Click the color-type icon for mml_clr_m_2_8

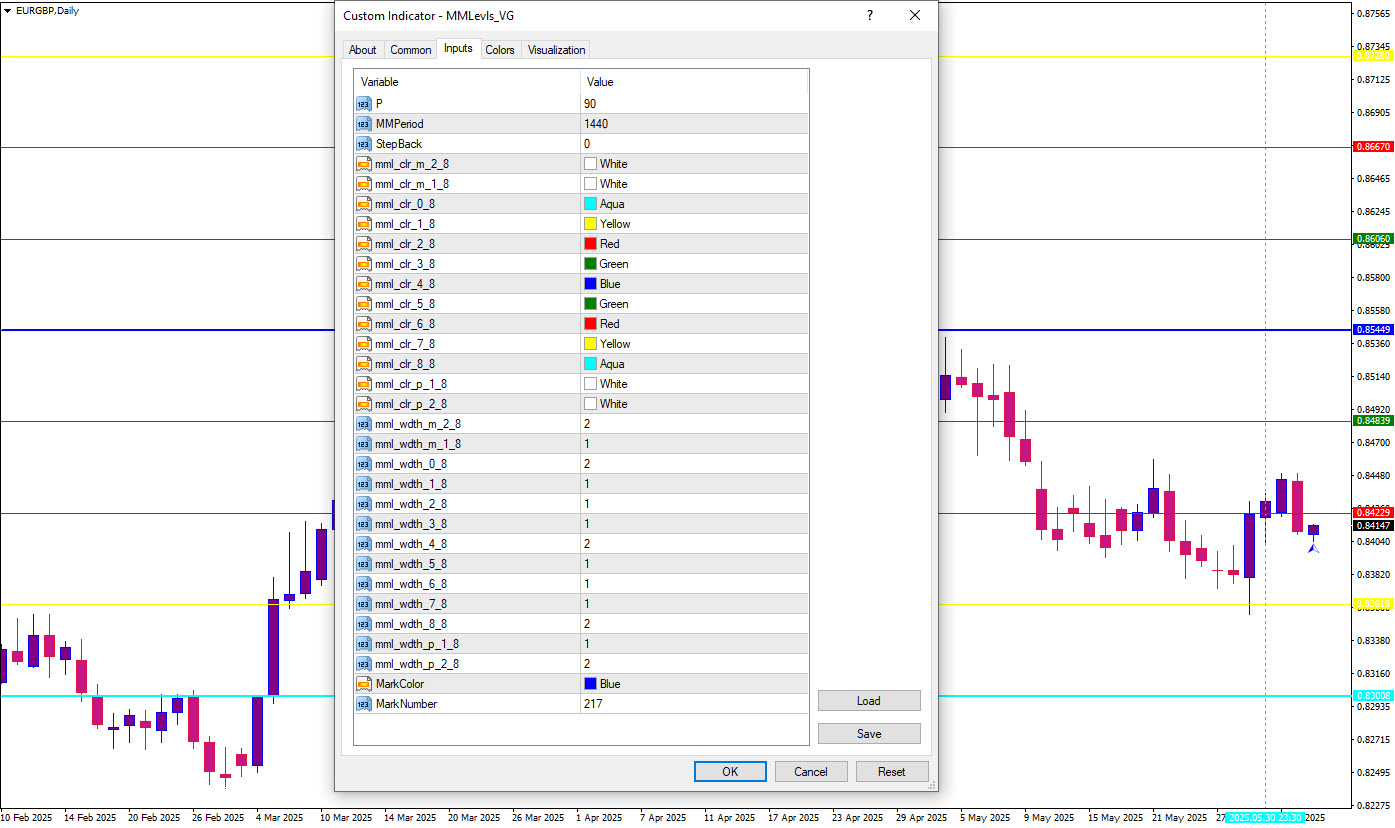pos(364,164)
